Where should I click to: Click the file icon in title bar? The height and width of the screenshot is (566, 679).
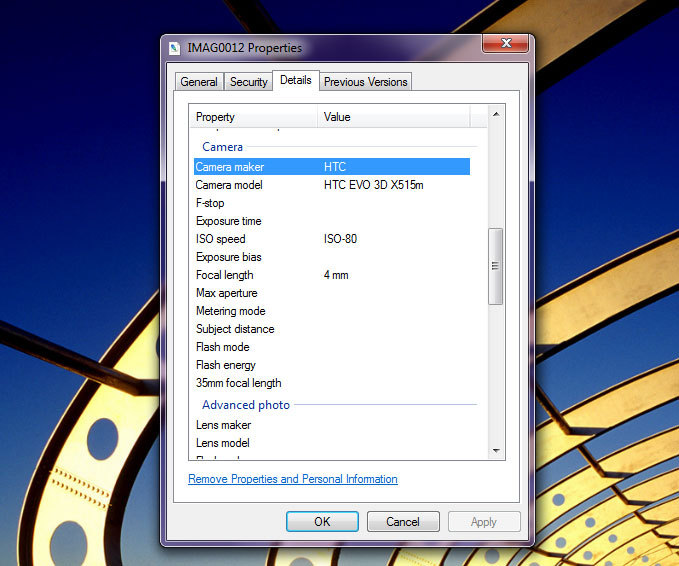pyautogui.click(x=174, y=48)
